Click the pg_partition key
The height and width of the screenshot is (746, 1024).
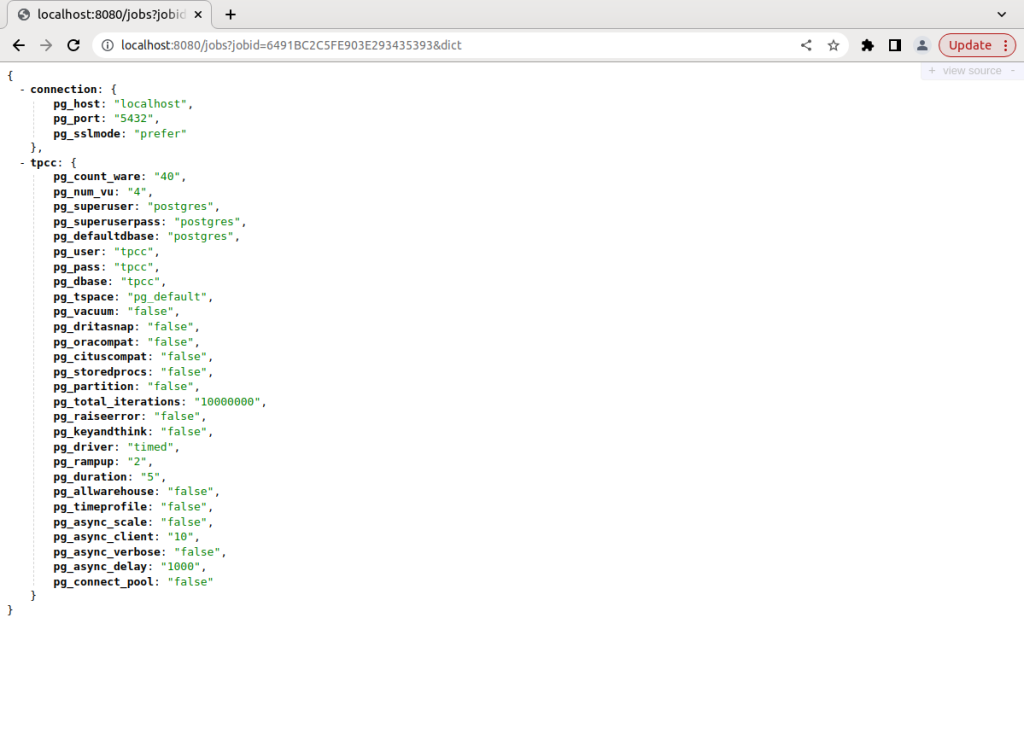93,386
